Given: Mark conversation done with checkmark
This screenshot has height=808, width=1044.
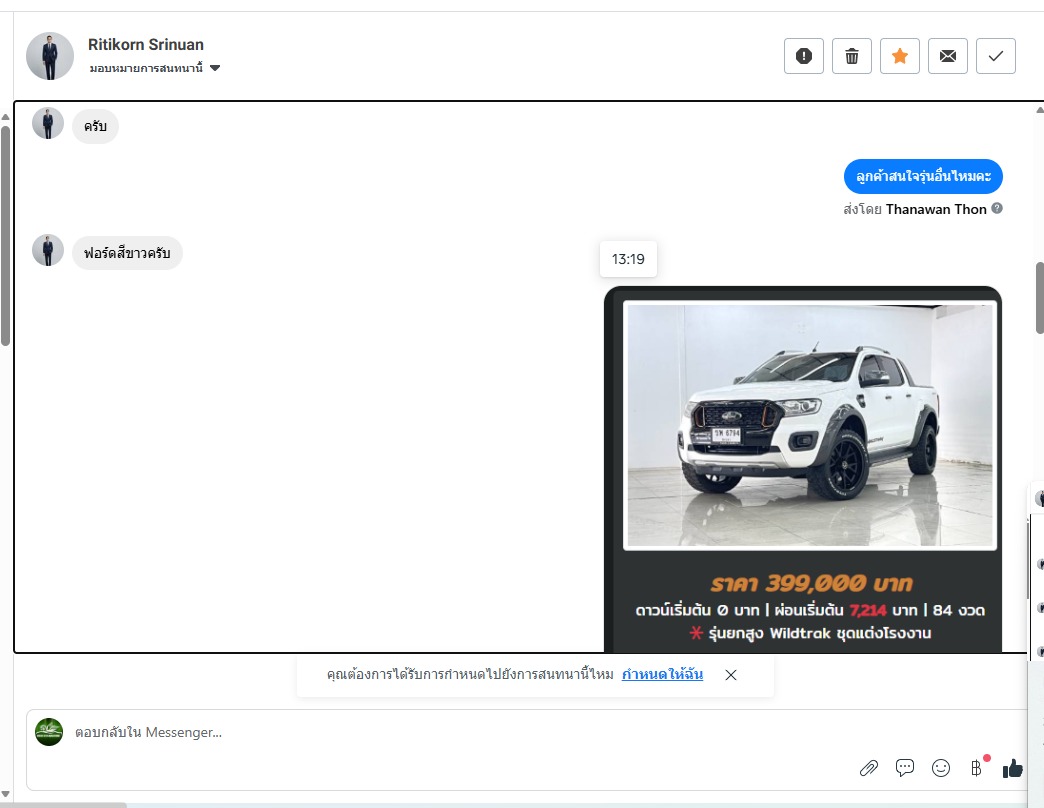Looking at the screenshot, I should (x=995, y=56).
